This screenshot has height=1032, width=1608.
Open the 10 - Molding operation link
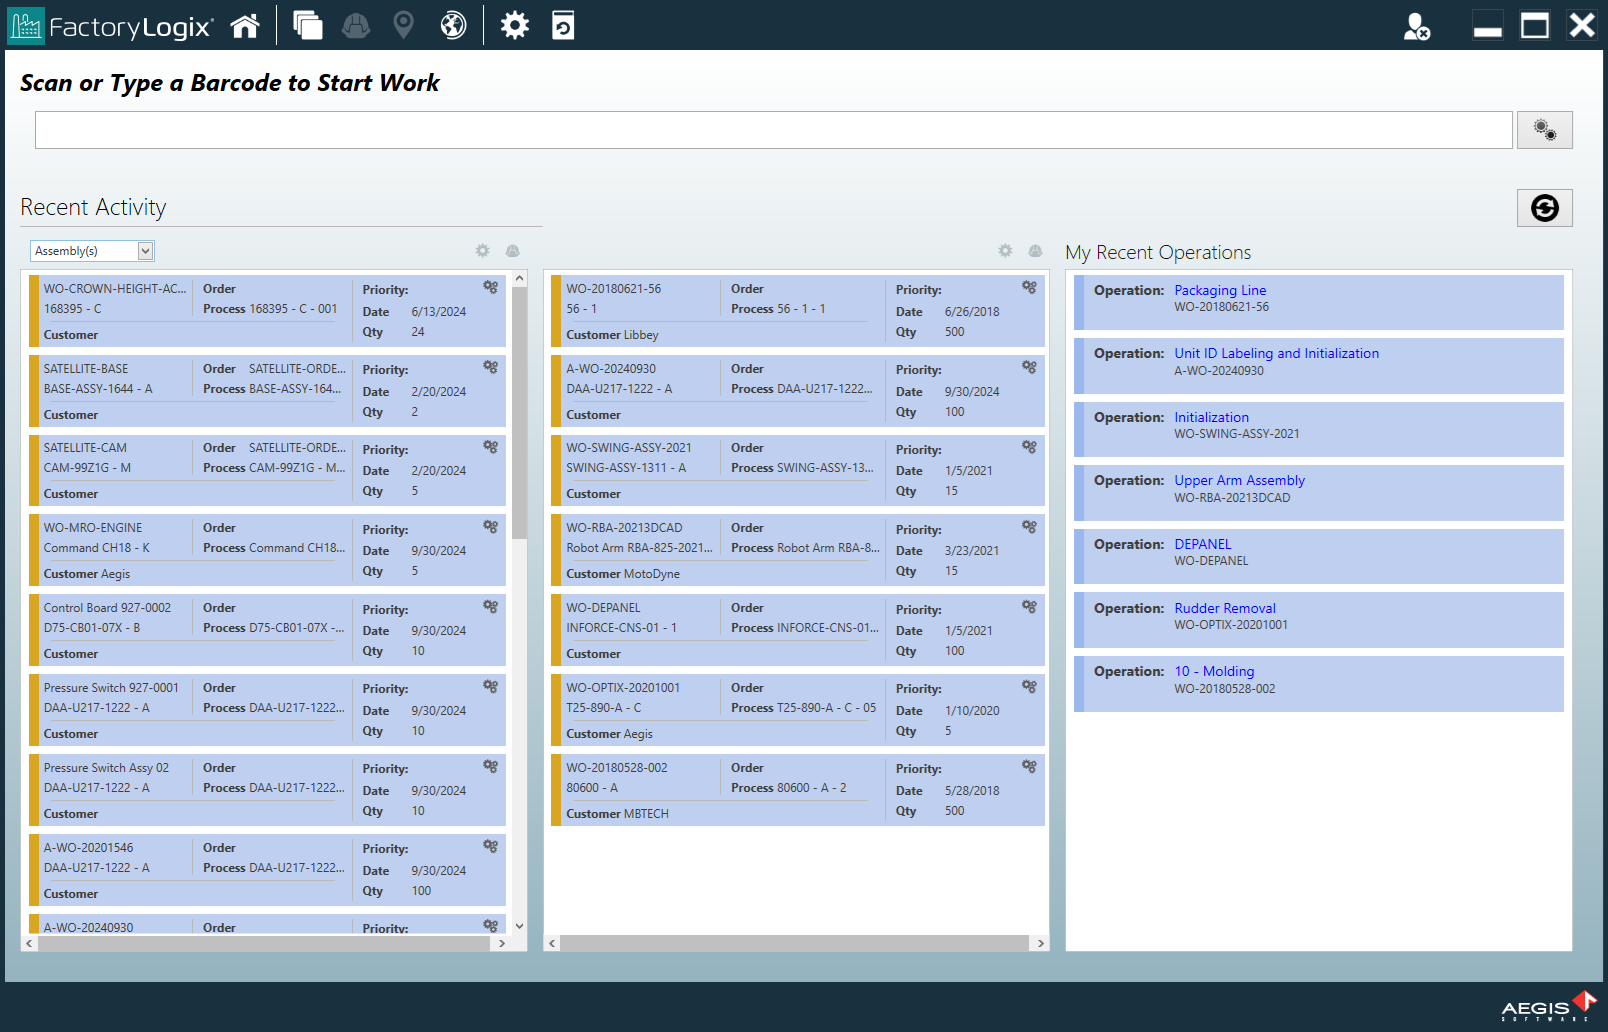click(x=1214, y=671)
